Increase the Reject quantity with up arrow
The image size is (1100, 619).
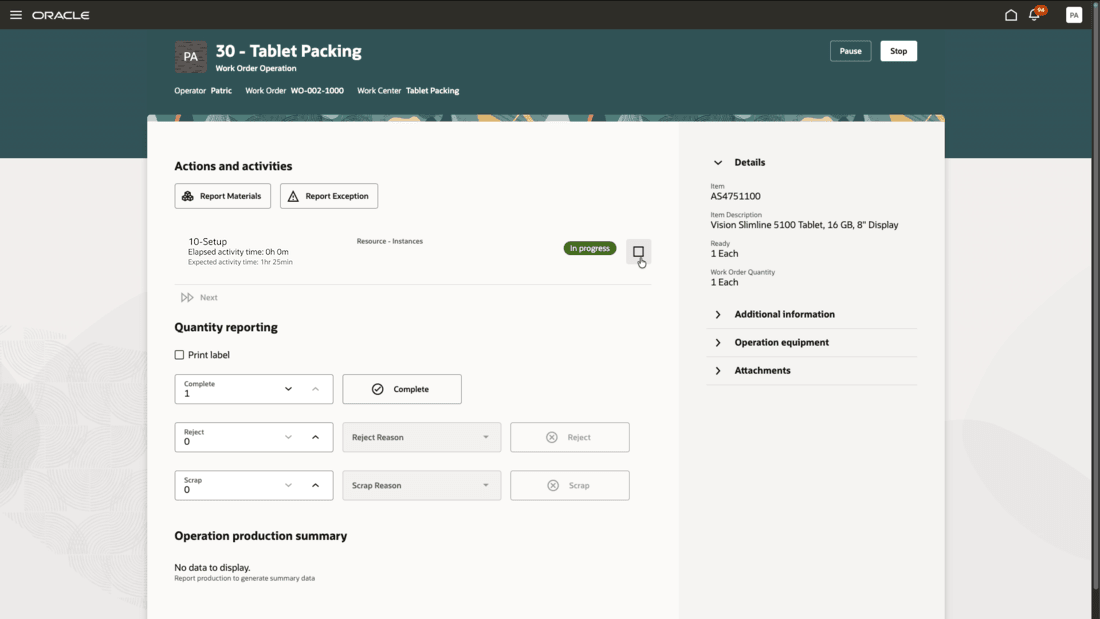tap(315, 437)
